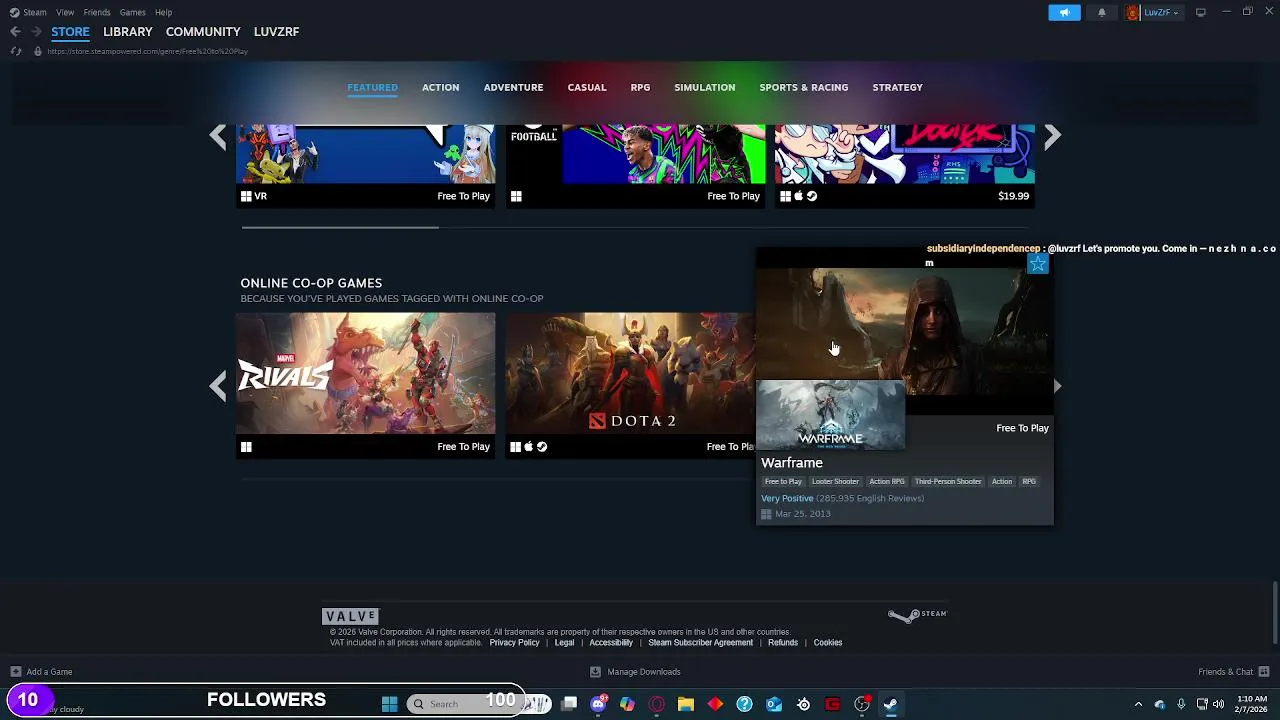The width and height of the screenshot is (1280, 720).
Task: Open the Privacy Policy link
Action: pyautogui.click(x=514, y=643)
